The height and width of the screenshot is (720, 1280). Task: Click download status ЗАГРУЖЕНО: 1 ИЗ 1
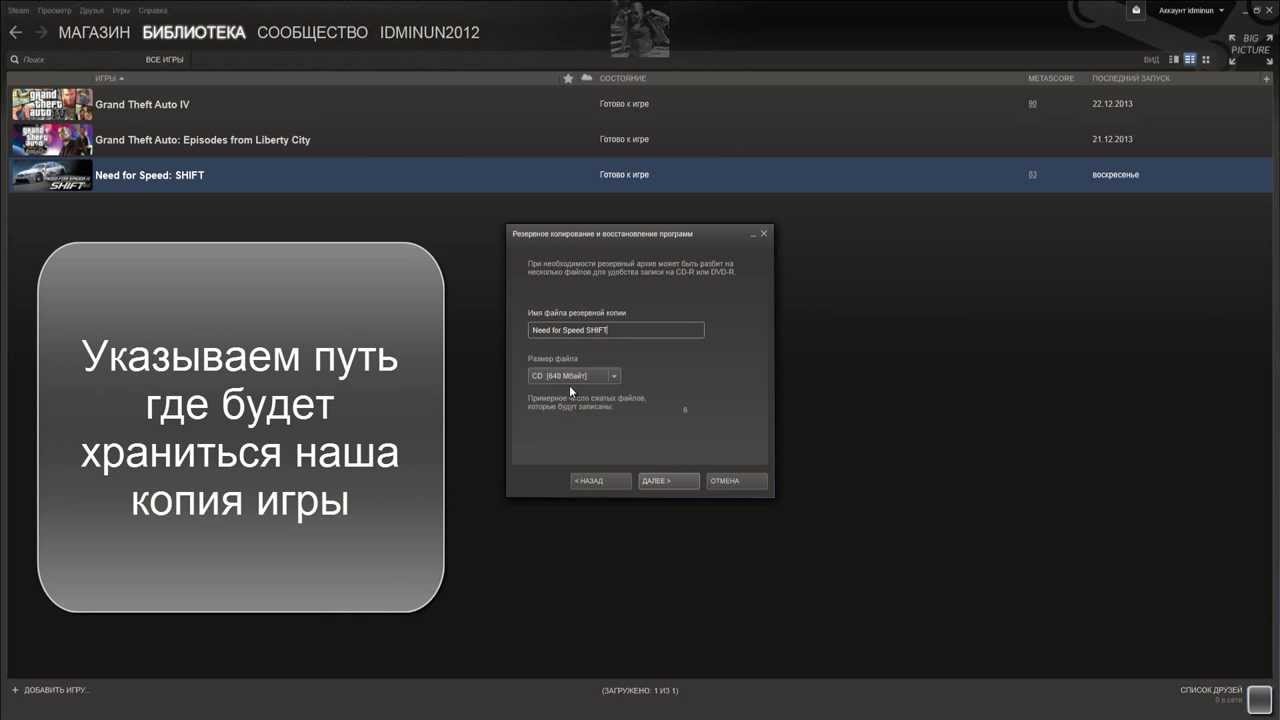click(x=640, y=691)
